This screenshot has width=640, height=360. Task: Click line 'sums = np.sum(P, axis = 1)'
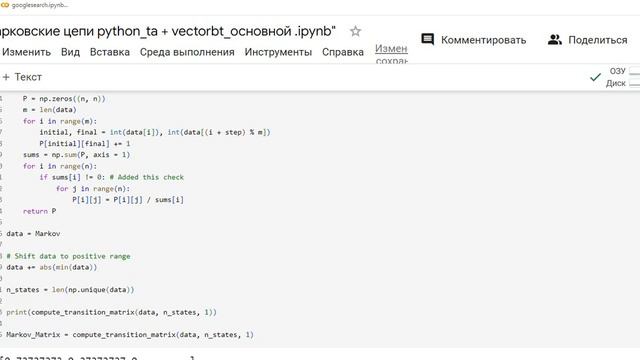point(76,155)
